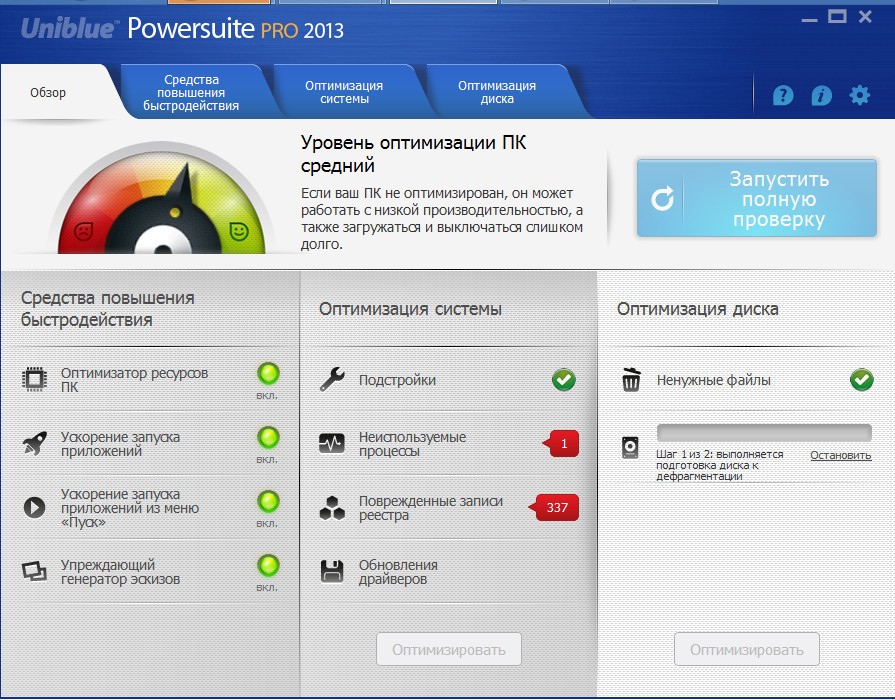Select the Неиспользуемые процессы label
The image size is (895, 700).
tap(413, 444)
